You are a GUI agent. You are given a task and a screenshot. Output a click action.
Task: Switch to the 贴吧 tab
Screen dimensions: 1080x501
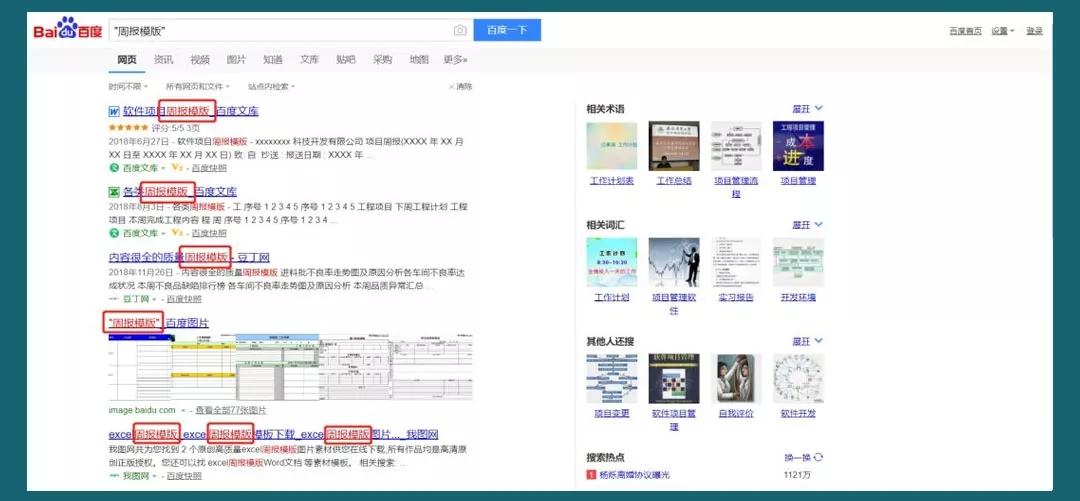click(346, 60)
